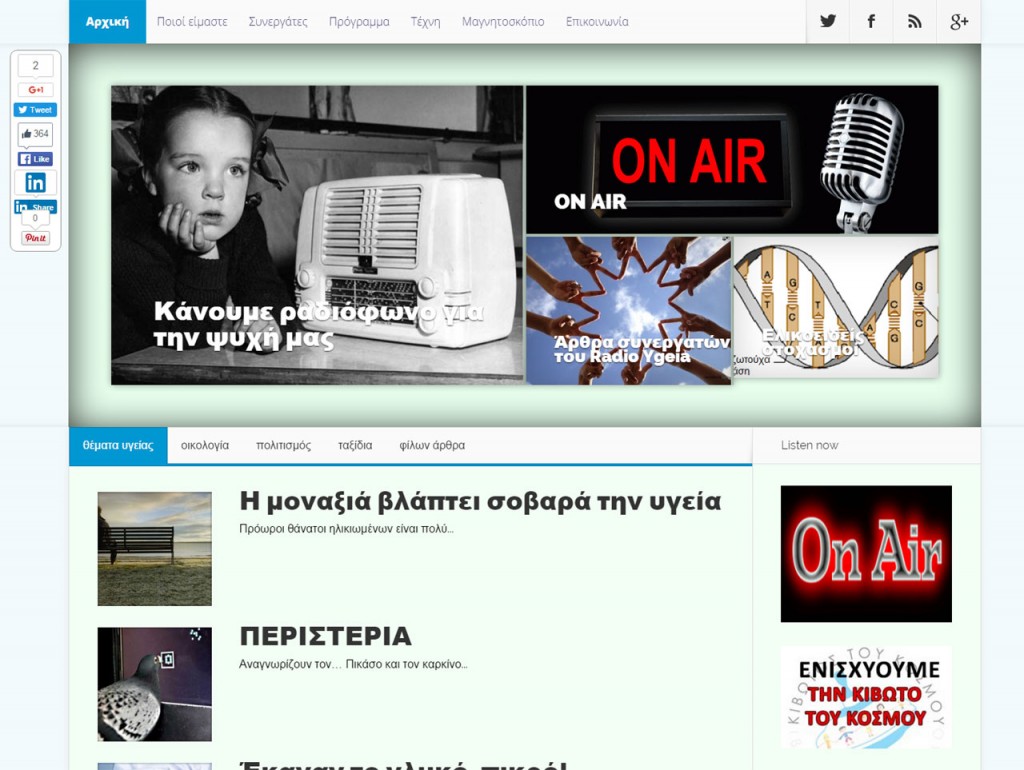1024x770 pixels.
Task: Click the bench thumbnail of loneliness article
Action: point(155,549)
